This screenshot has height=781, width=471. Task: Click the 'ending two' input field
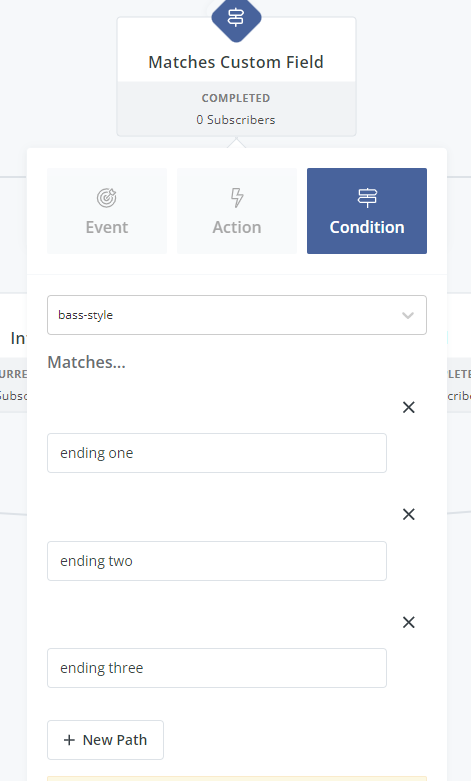click(x=217, y=561)
